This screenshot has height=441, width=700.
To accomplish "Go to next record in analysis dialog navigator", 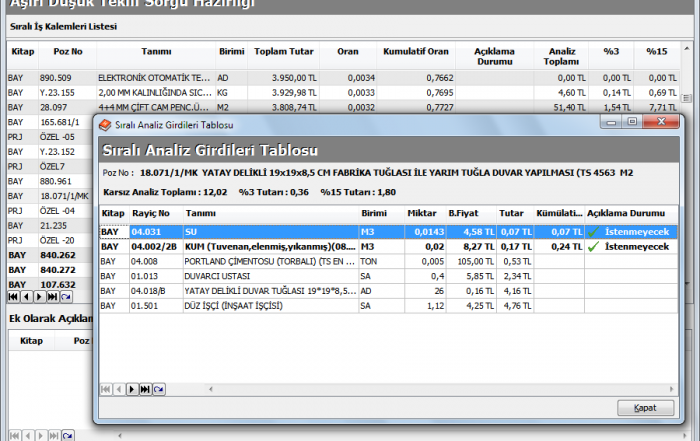I will pyautogui.click(x=131, y=388).
